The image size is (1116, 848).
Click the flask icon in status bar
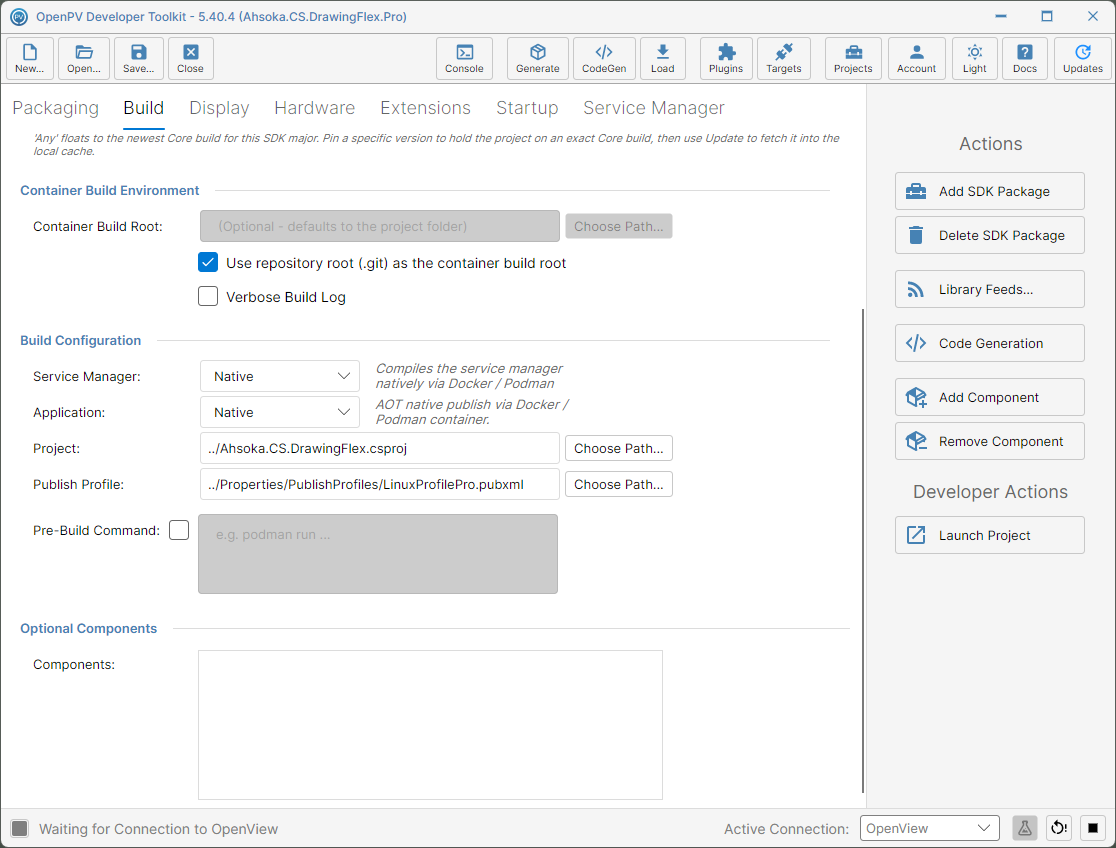(1024, 828)
